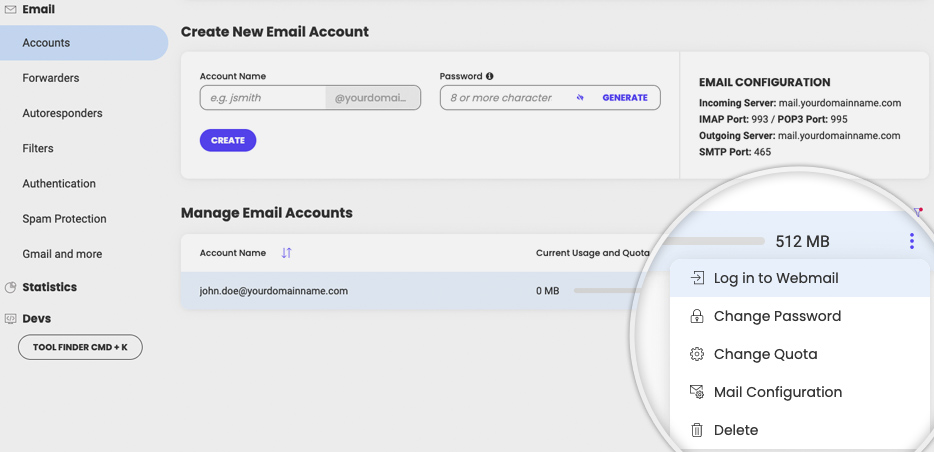Click the Account Name input field
This screenshot has height=452, width=934.
click(x=263, y=98)
